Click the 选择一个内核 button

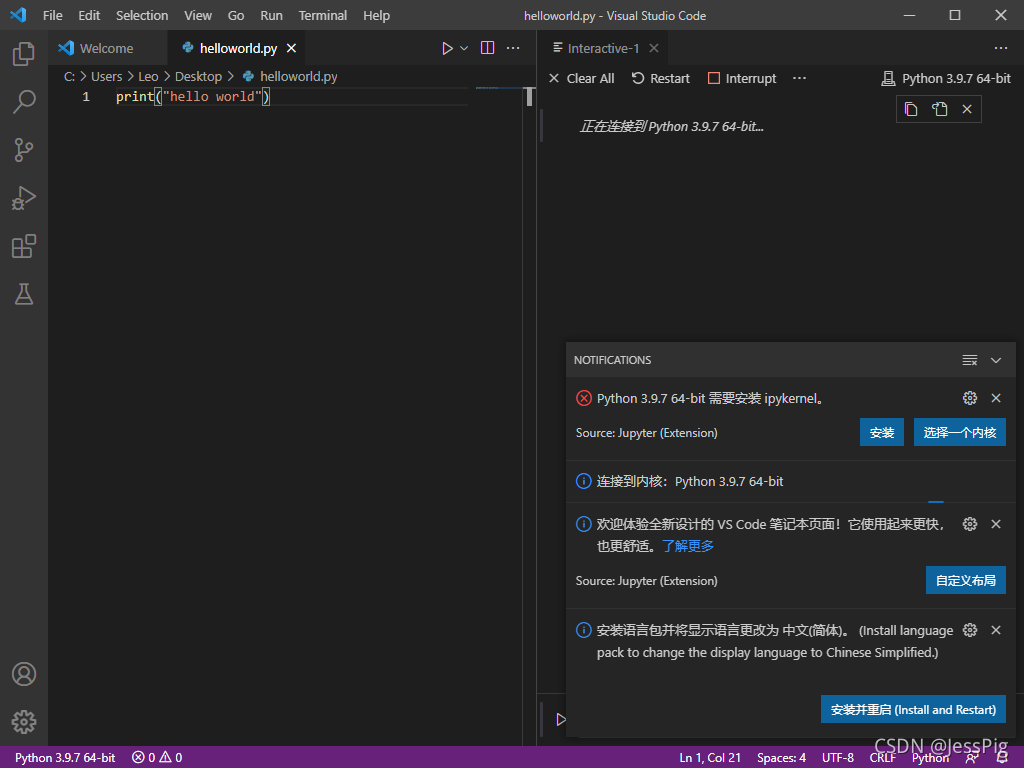coord(959,432)
